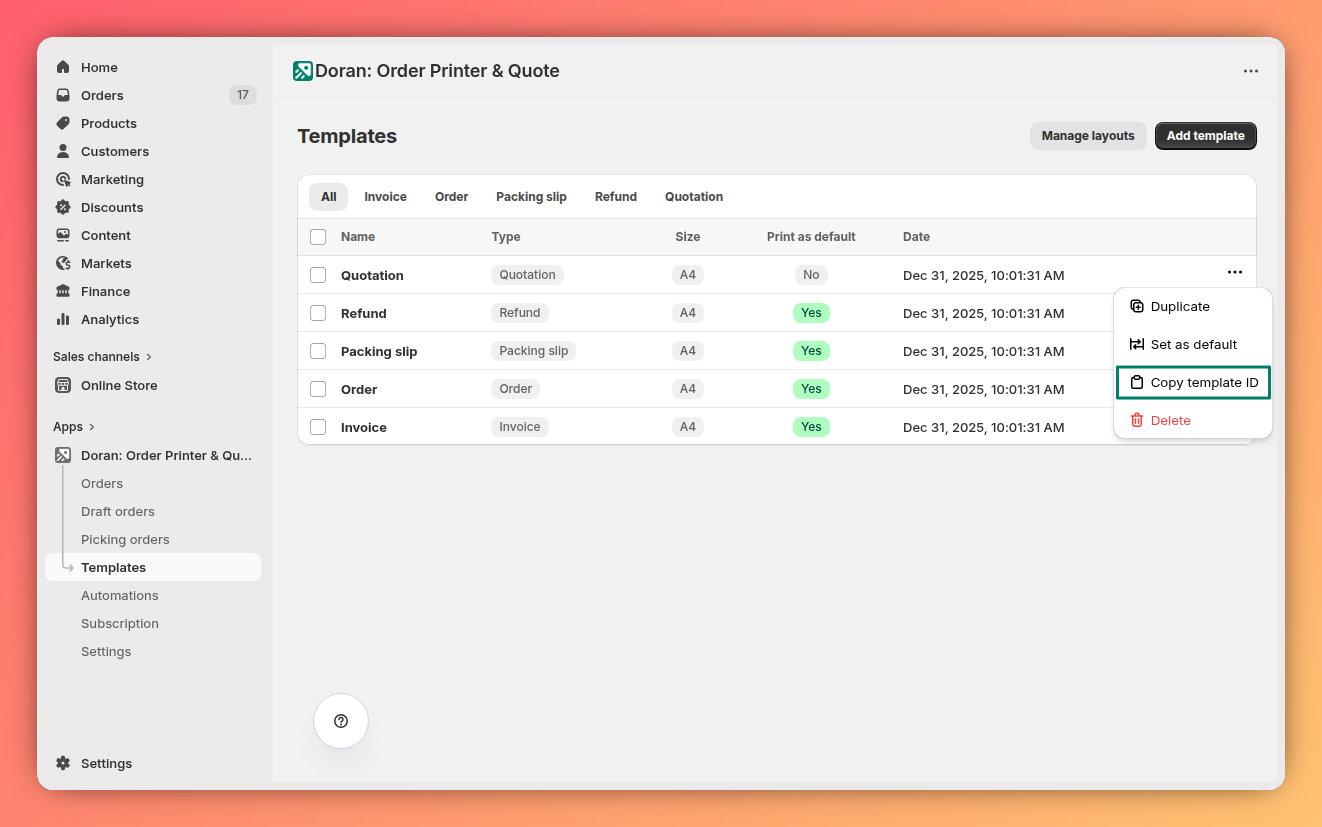Screen dimensions: 1322x827
Task: Click the Doran logo in page header
Action: (x=303, y=71)
